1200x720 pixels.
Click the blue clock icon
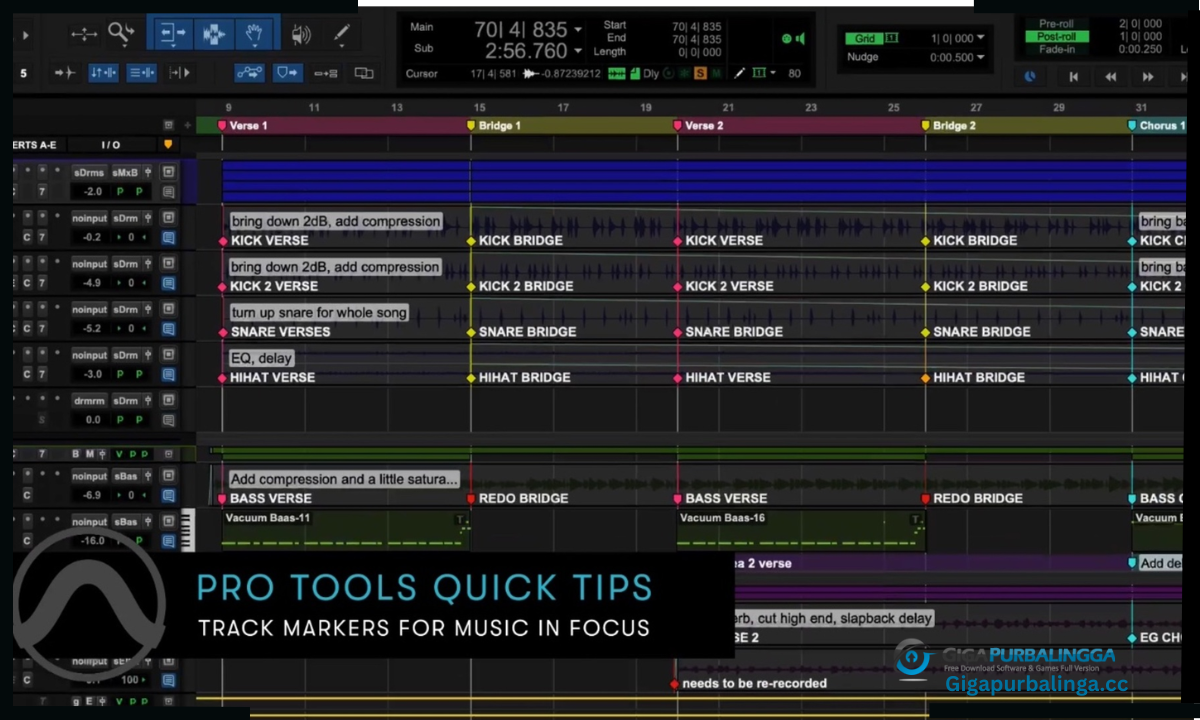point(1030,76)
